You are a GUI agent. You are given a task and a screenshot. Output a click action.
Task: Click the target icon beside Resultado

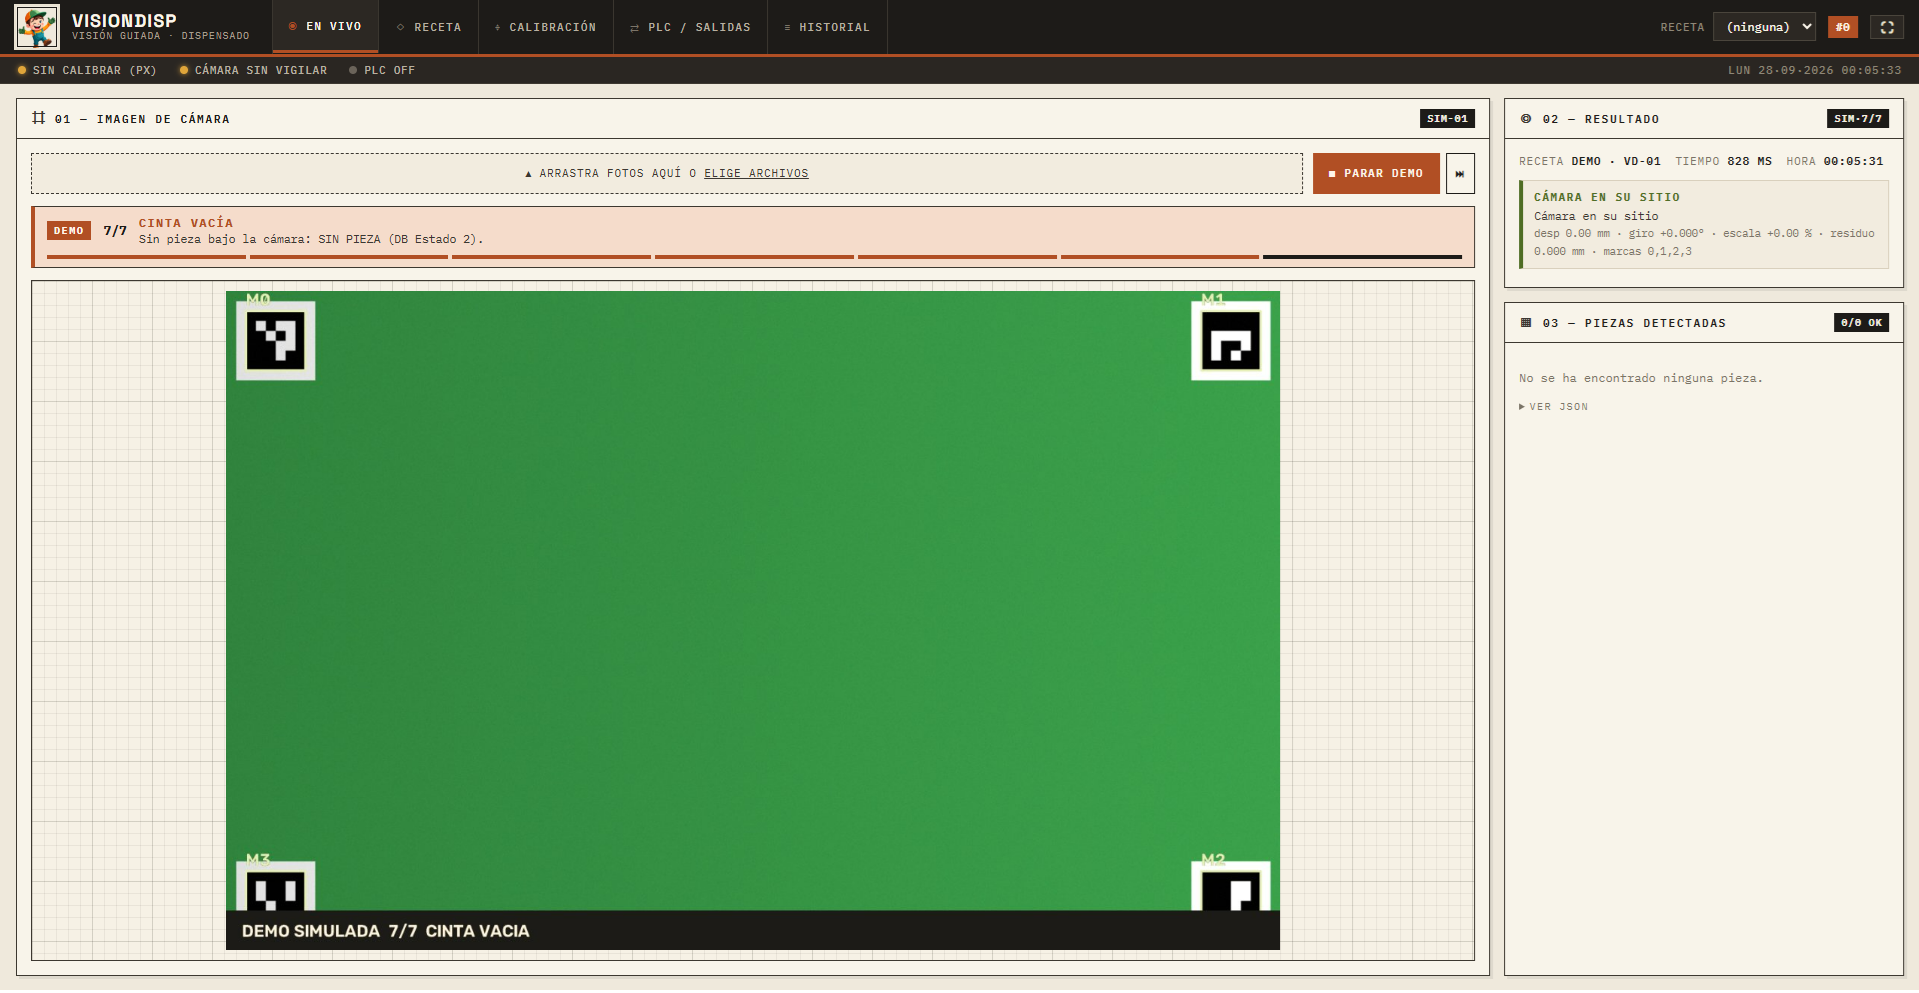pyautogui.click(x=1526, y=119)
